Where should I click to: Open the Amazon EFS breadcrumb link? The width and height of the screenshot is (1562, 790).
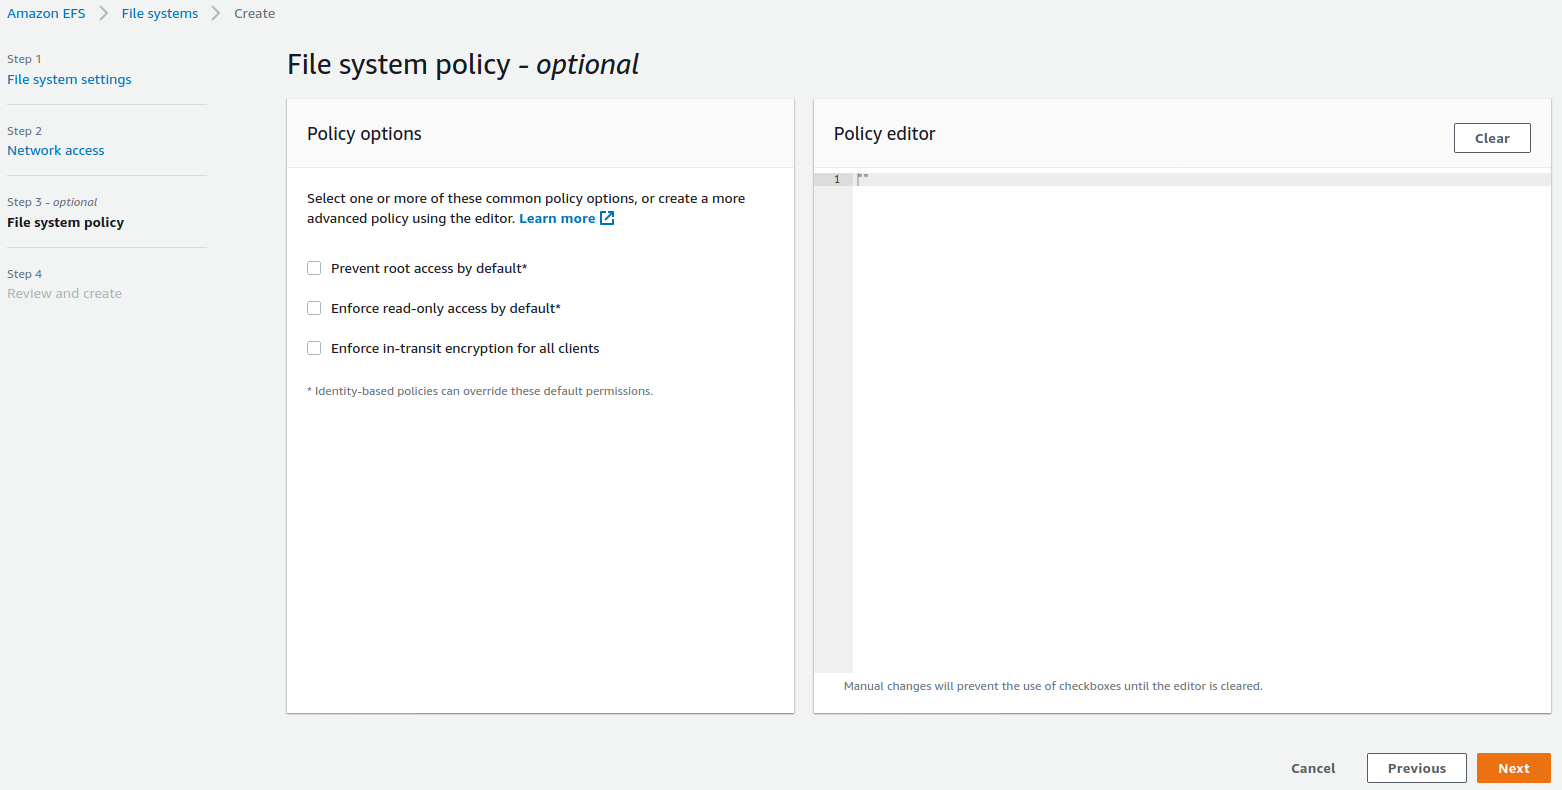pyautogui.click(x=46, y=14)
